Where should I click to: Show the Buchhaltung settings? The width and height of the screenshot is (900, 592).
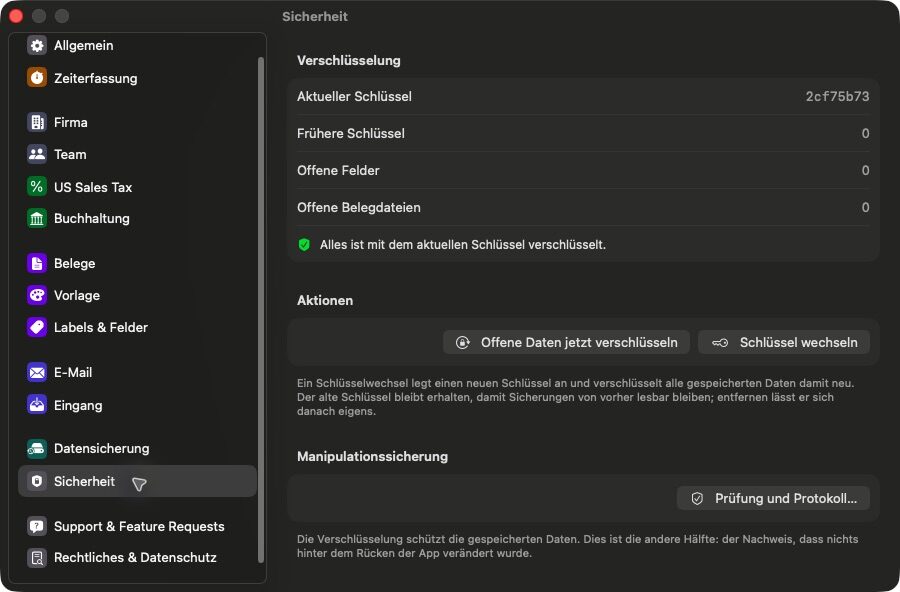point(137,218)
